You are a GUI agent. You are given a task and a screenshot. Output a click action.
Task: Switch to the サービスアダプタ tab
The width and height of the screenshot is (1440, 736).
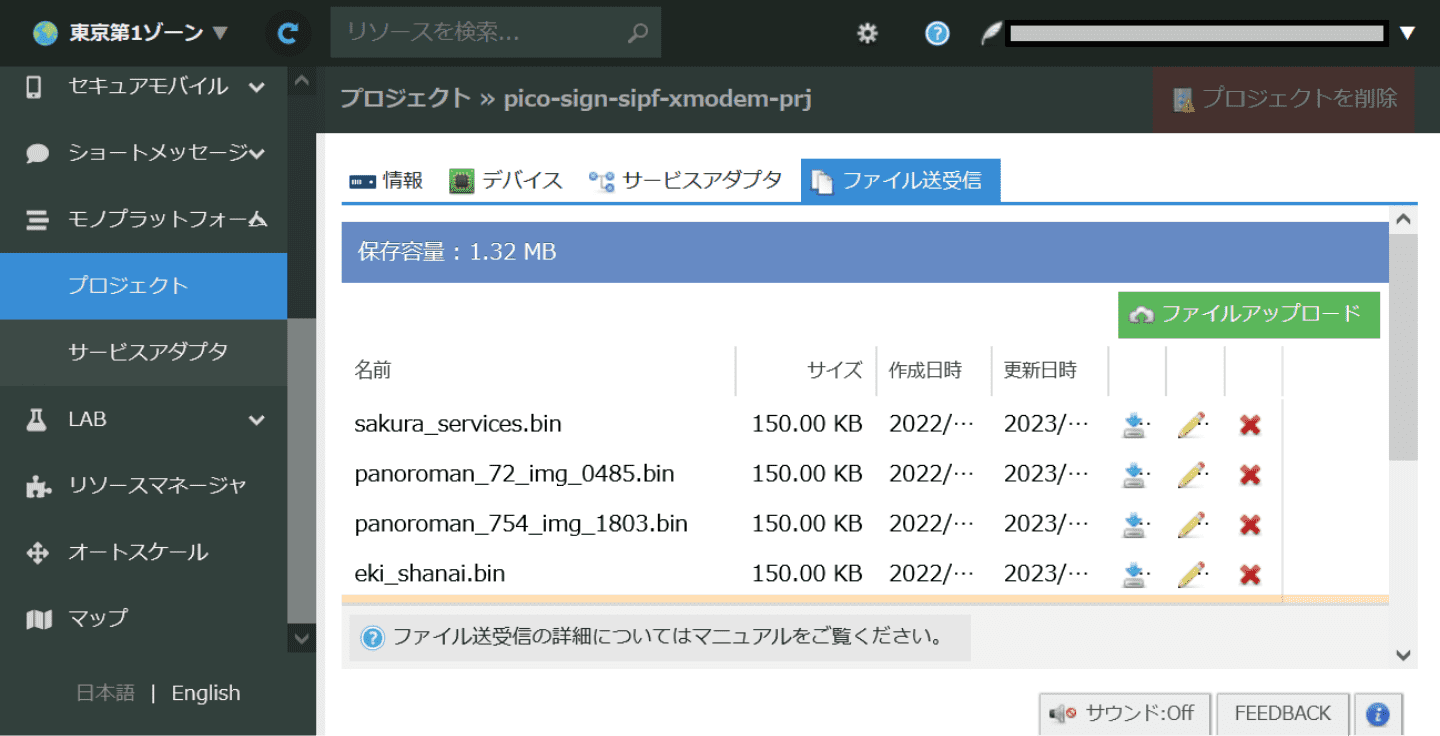(686, 181)
